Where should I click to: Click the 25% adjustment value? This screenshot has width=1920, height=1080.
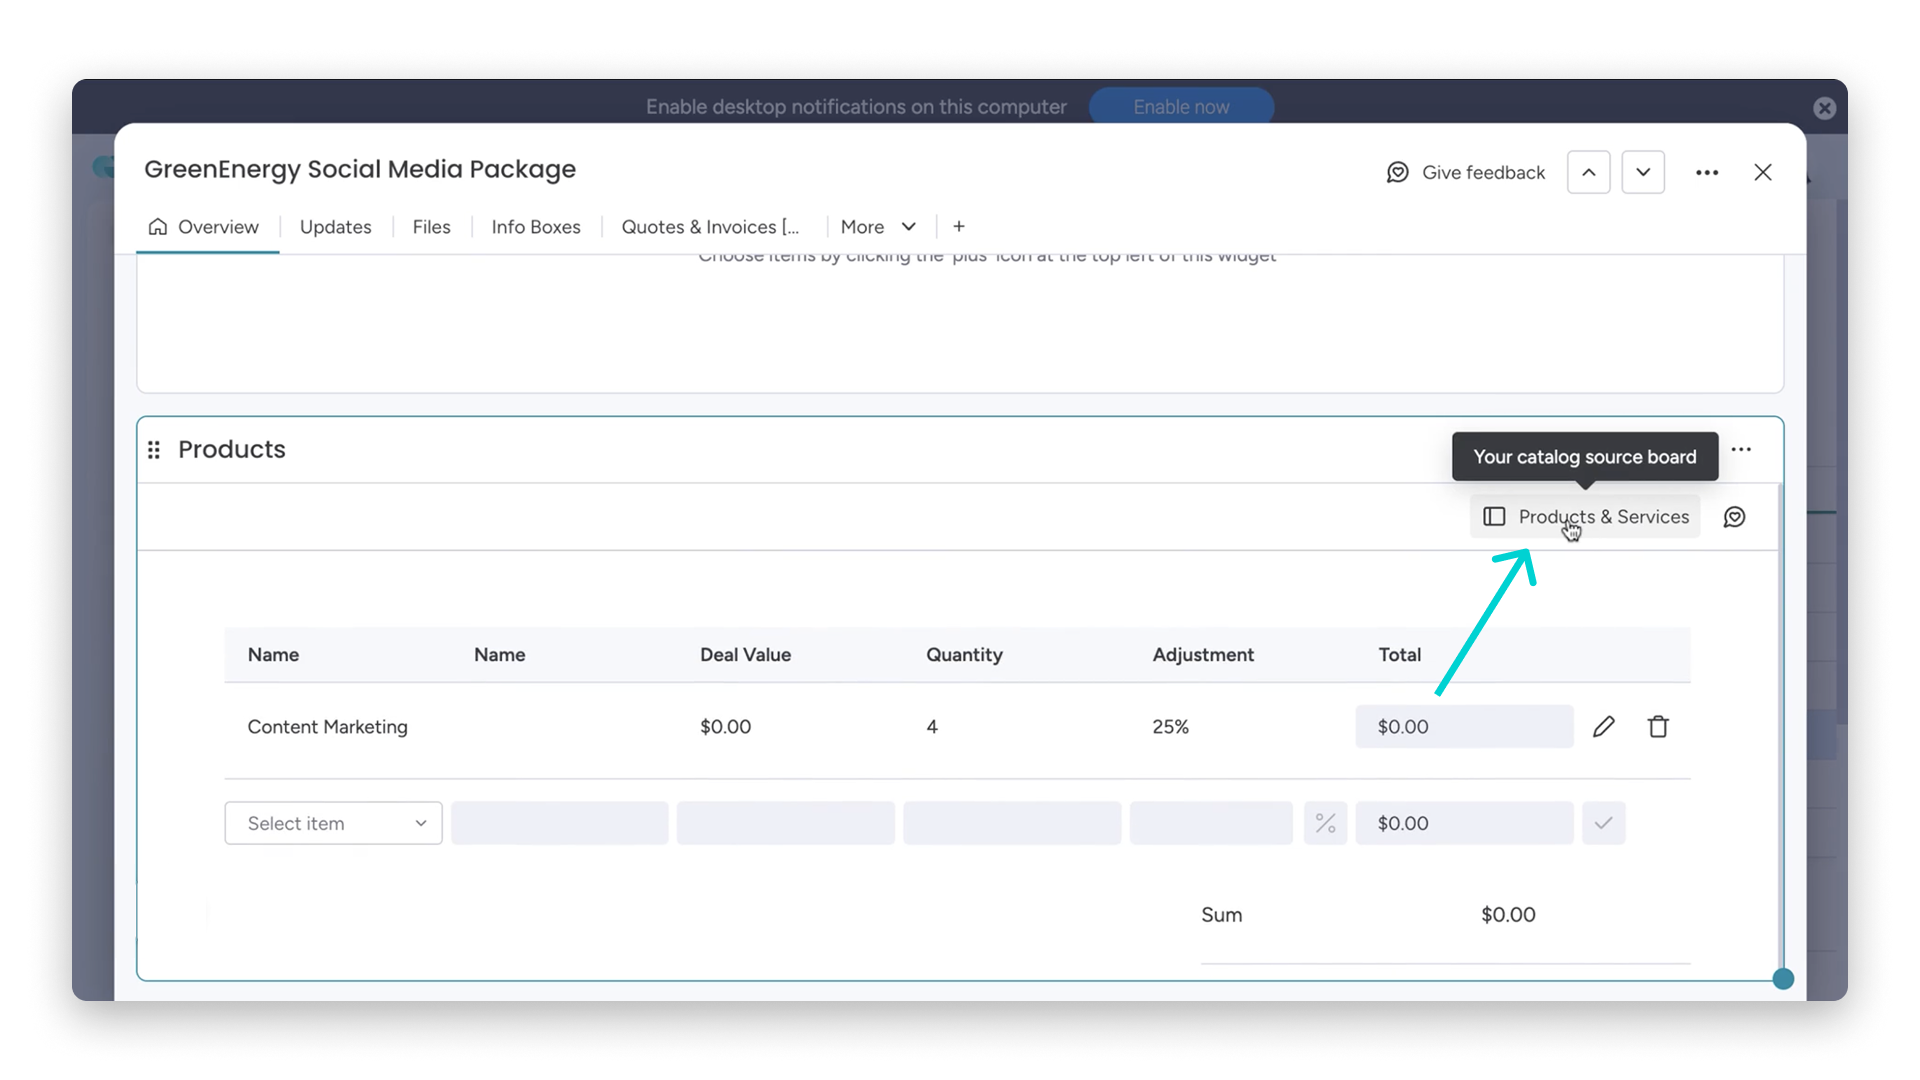[1170, 727]
